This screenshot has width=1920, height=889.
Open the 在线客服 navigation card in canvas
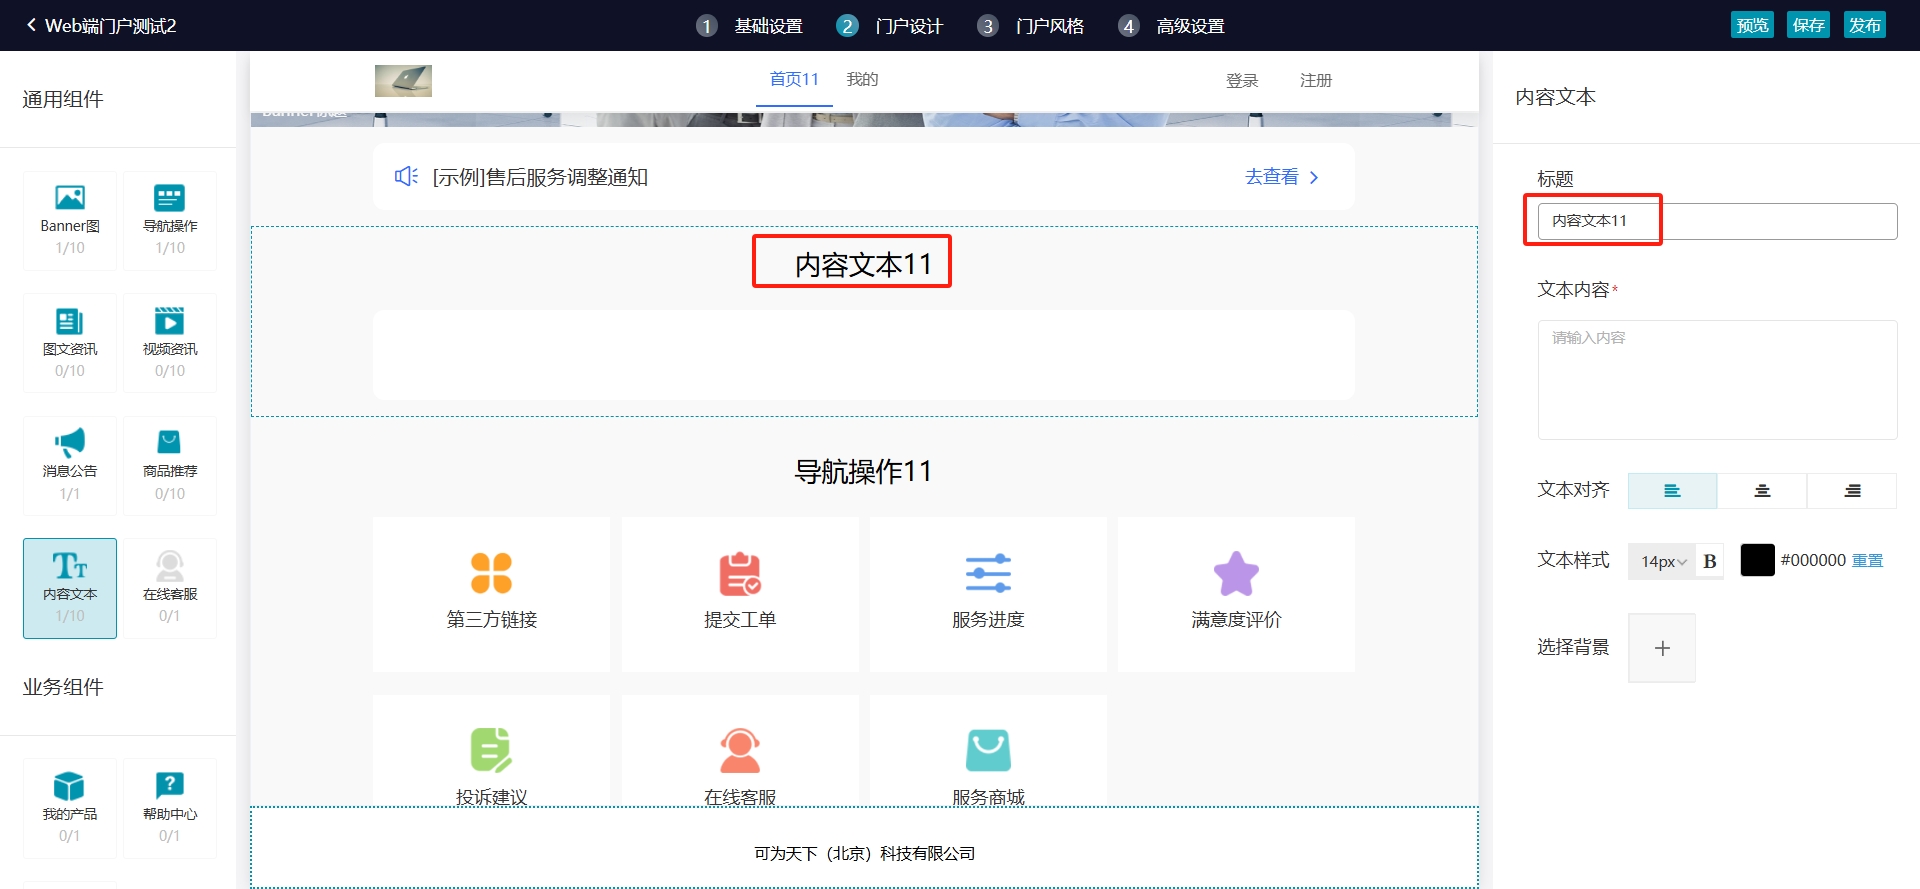(740, 752)
